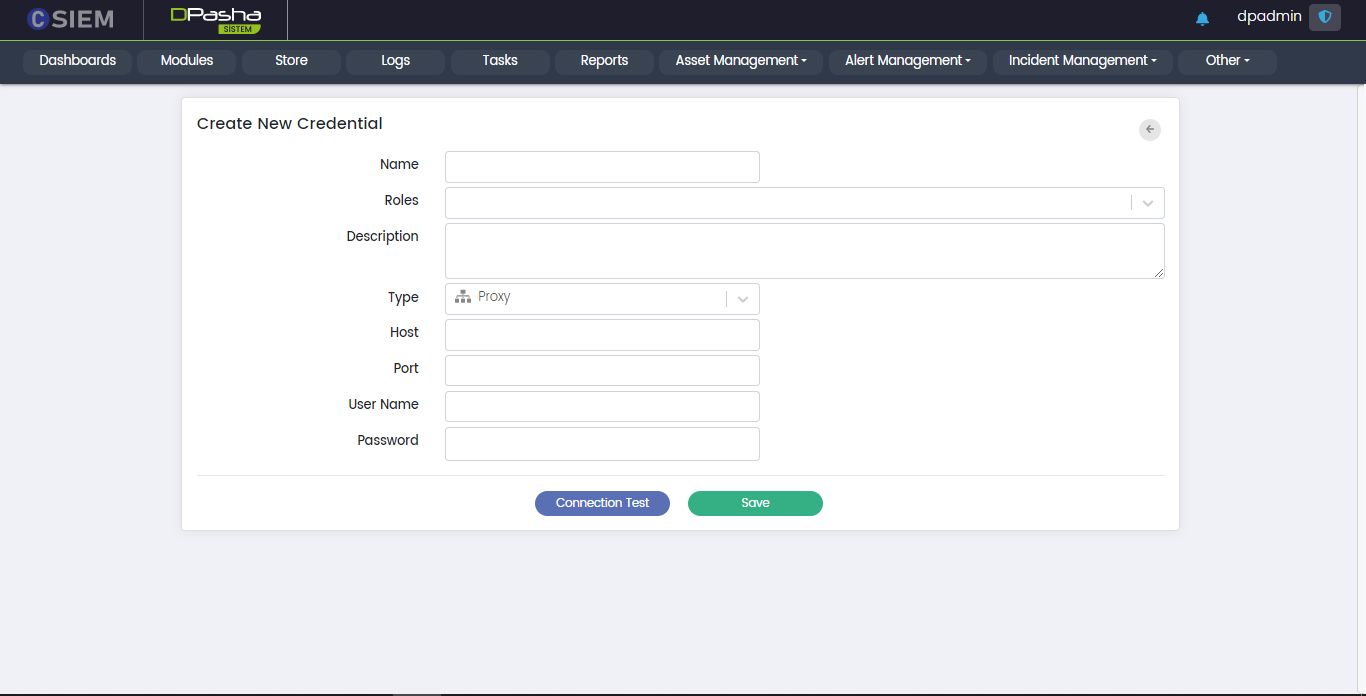
Task: Open the Incident Management dropdown menu
Action: [1082, 61]
